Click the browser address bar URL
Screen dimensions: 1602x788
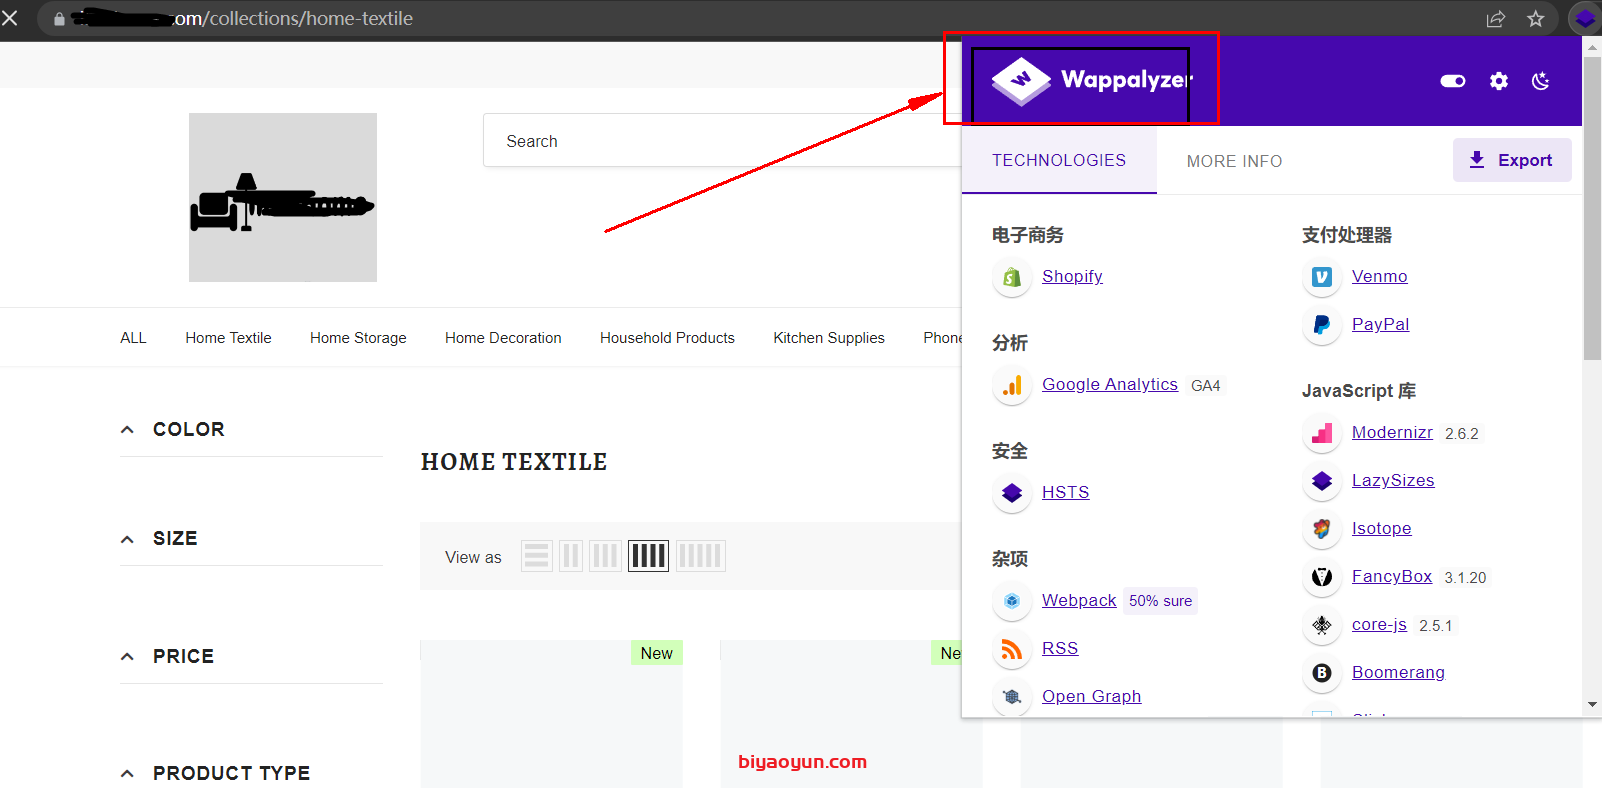[245, 18]
